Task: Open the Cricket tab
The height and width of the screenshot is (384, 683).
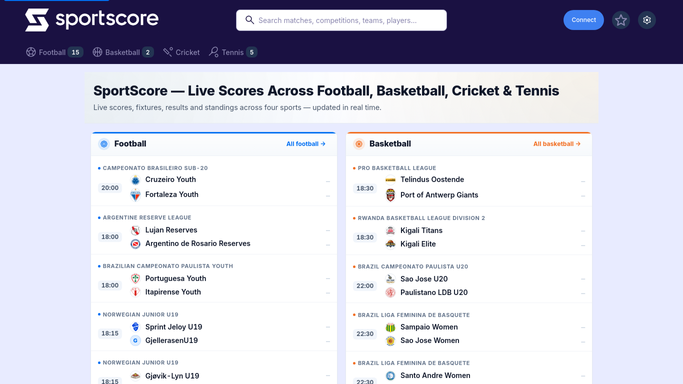Action: (x=181, y=52)
